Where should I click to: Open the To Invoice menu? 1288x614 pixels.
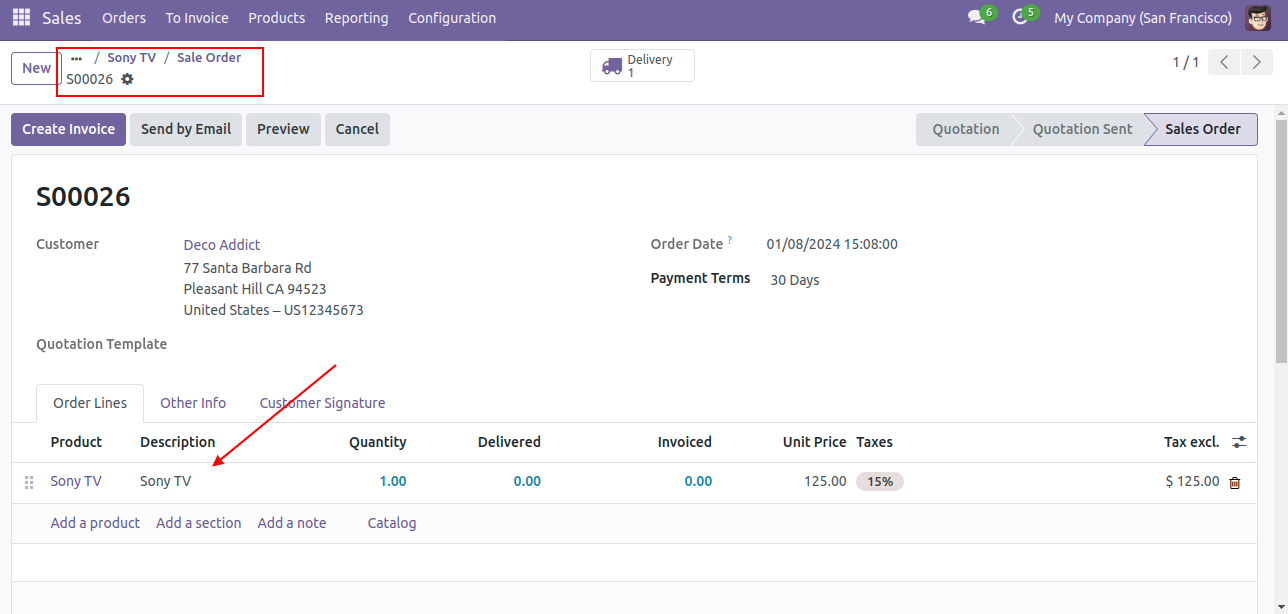click(197, 18)
